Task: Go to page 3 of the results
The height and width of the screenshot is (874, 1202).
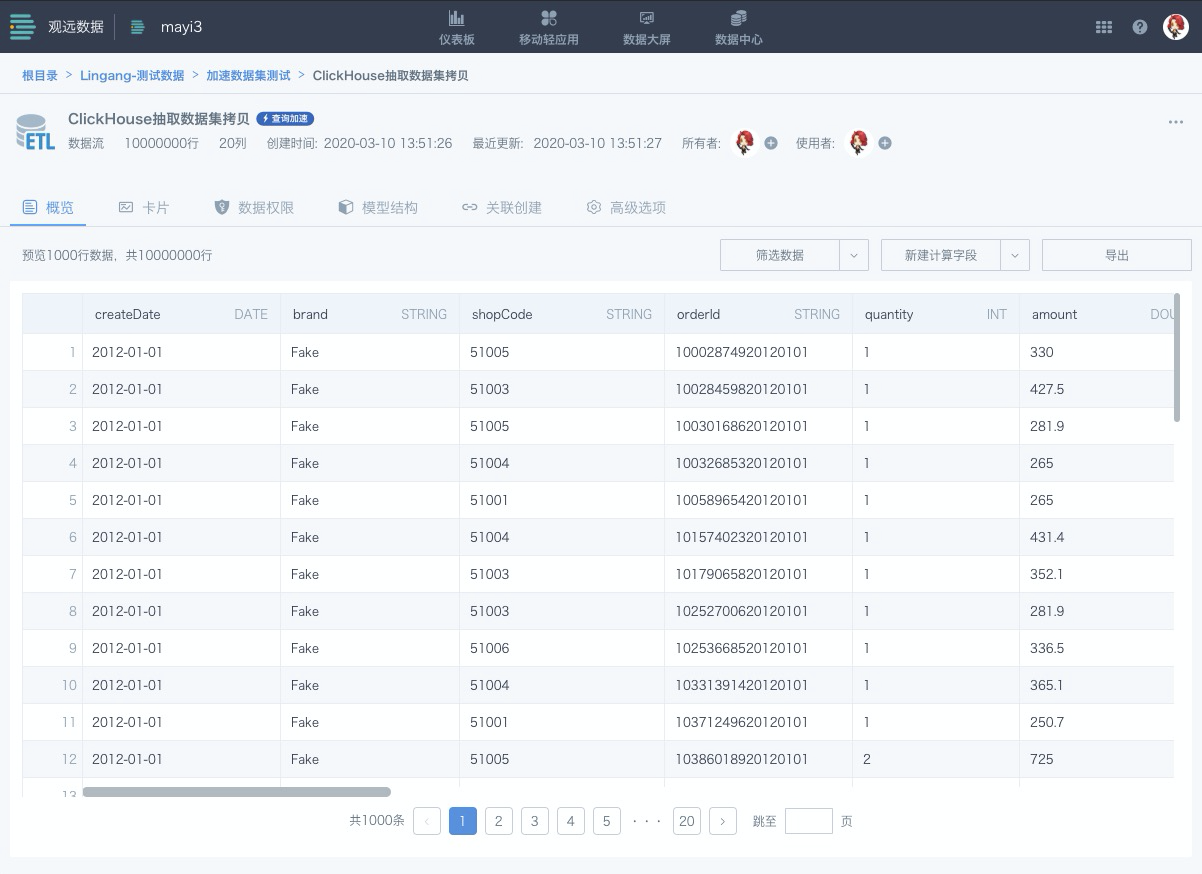Action: point(534,821)
